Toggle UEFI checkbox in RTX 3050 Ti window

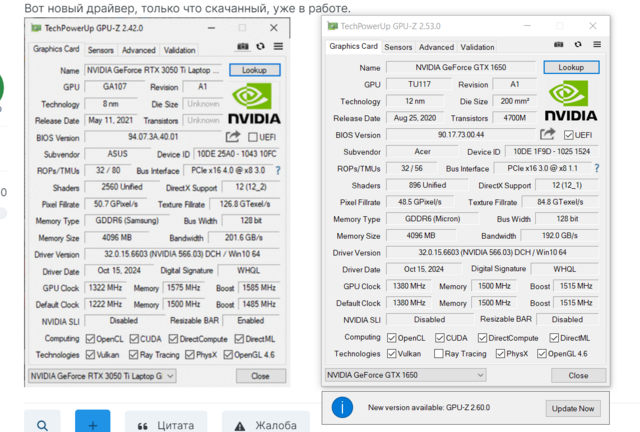point(252,137)
